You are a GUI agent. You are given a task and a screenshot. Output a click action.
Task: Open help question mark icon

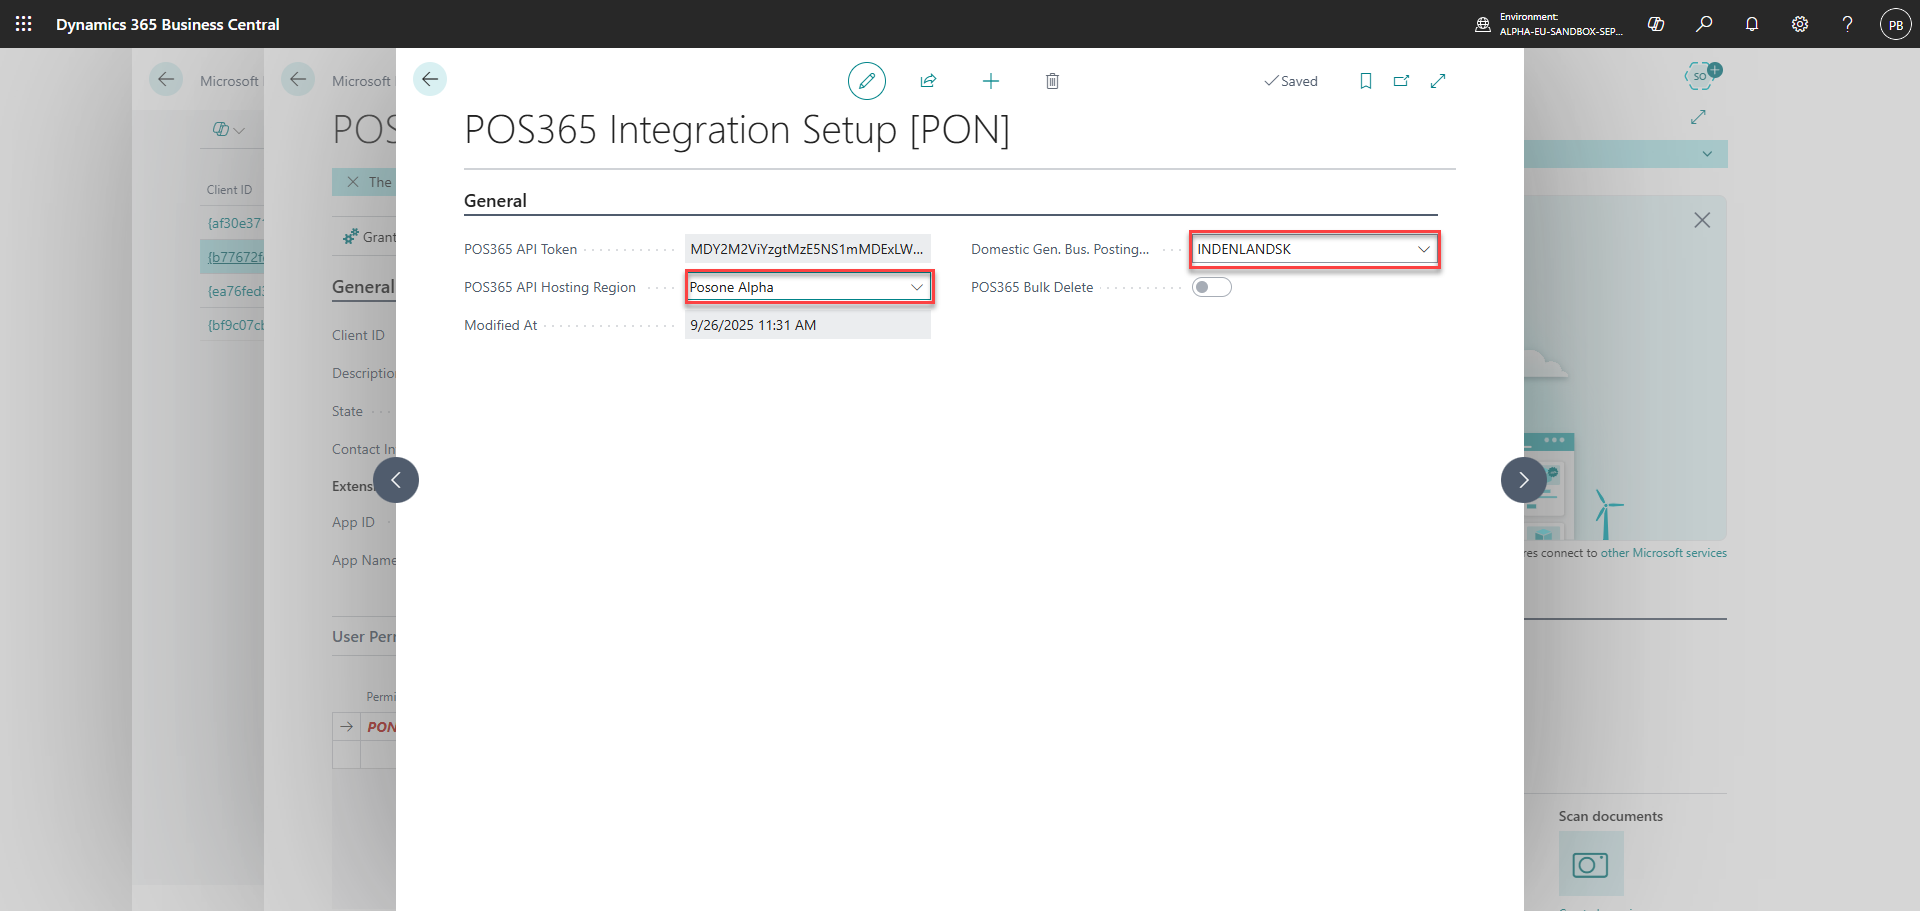pos(1847,24)
